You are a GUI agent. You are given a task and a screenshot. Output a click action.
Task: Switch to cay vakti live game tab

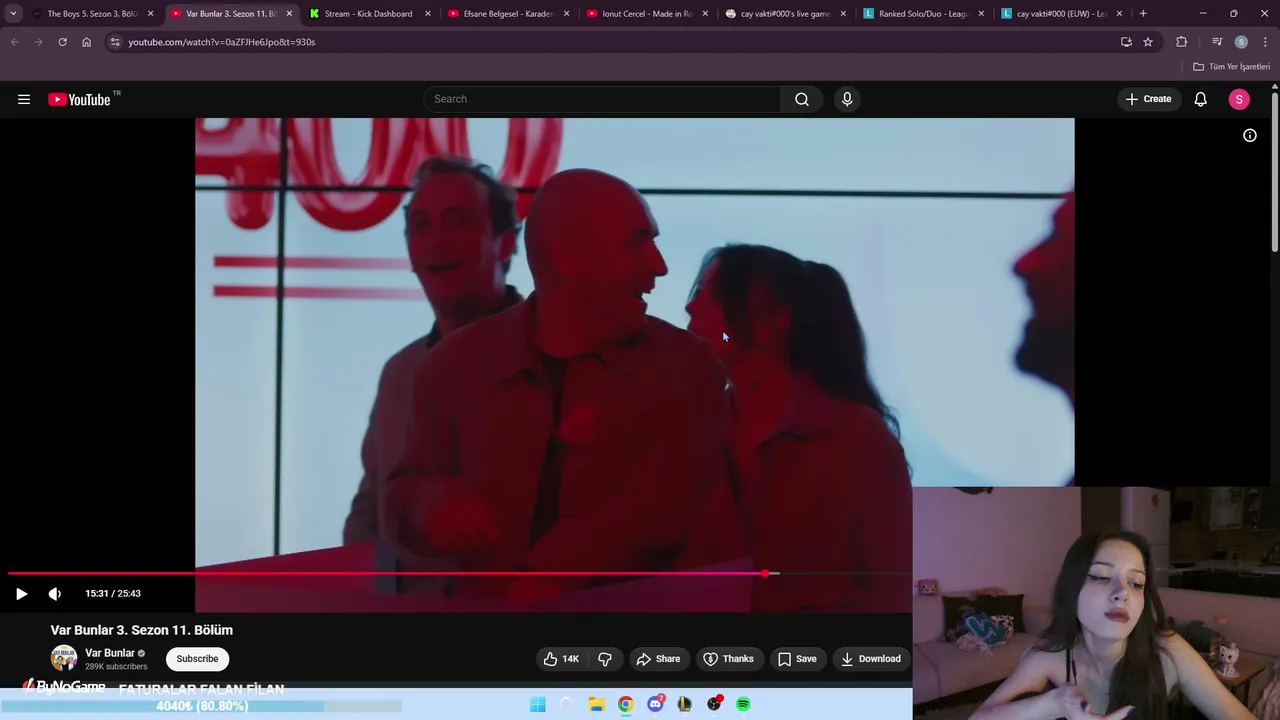[x=785, y=14]
